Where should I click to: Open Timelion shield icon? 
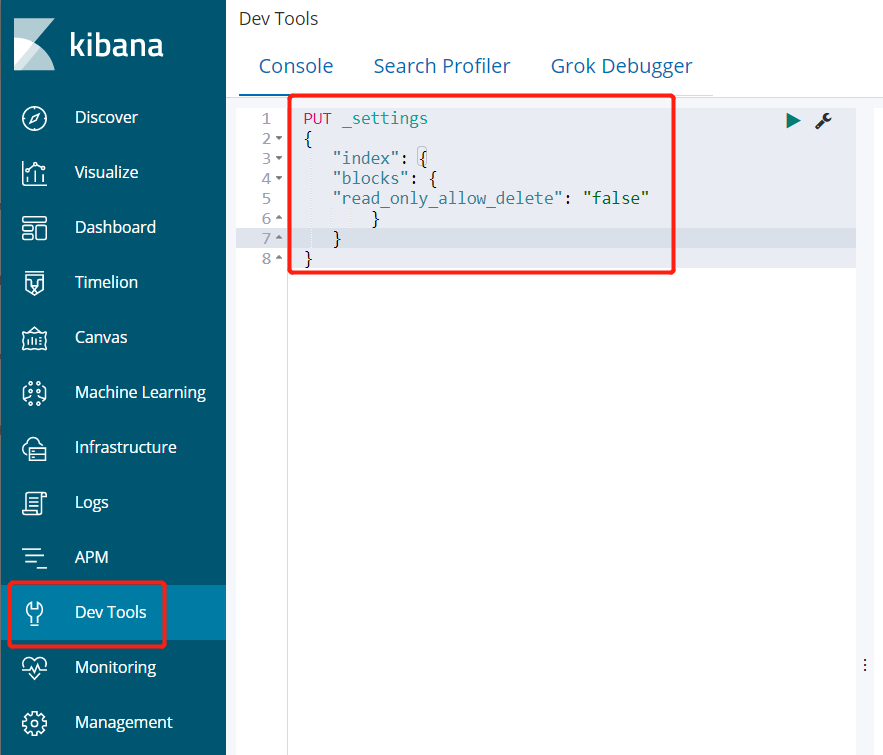tap(34, 283)
